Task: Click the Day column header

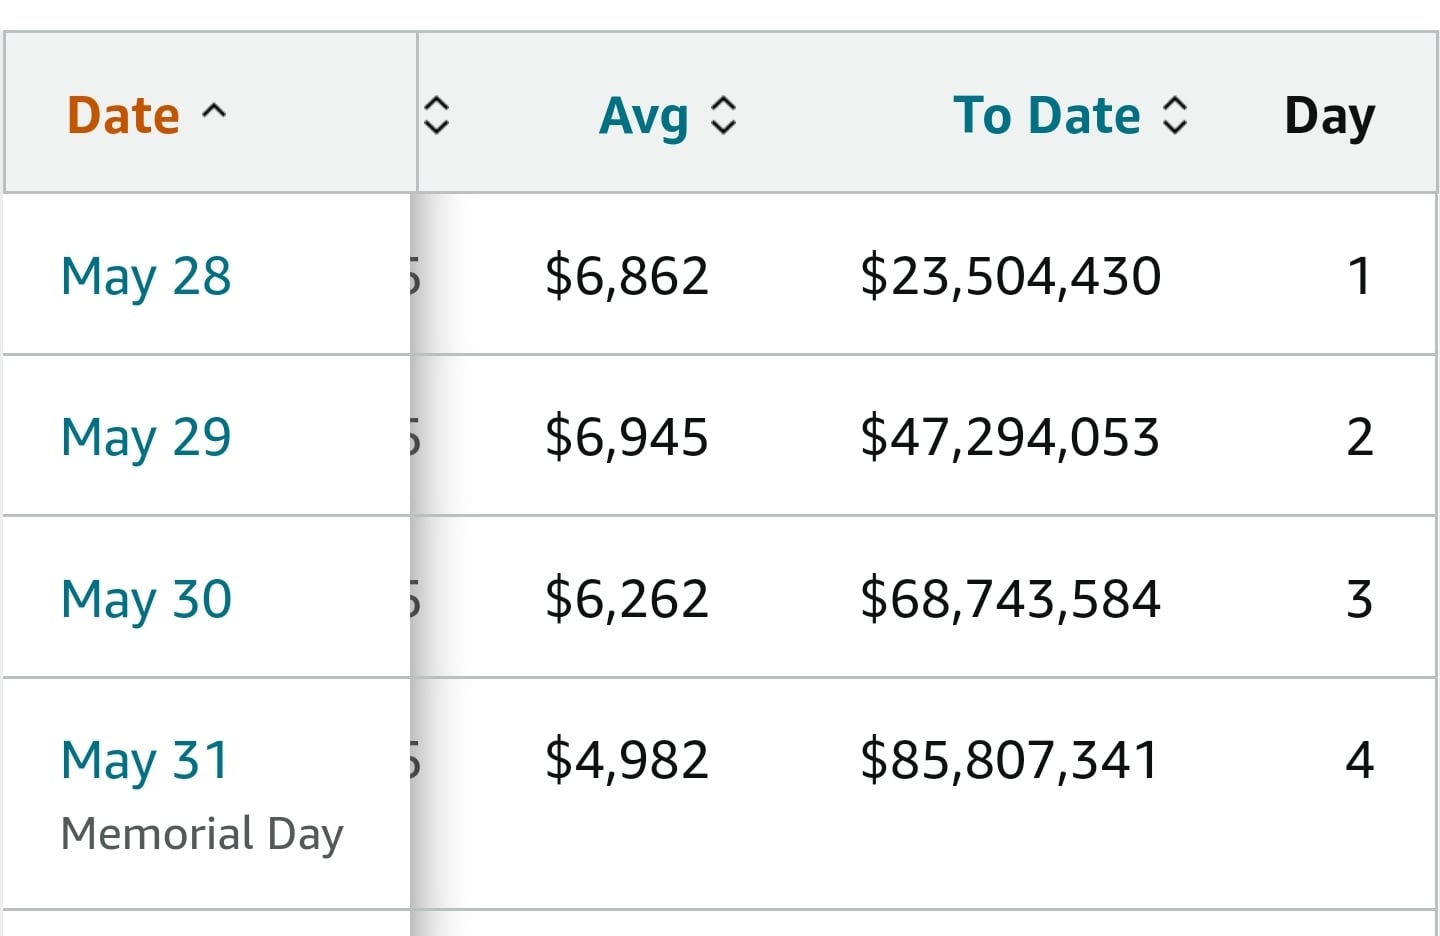Action: pyautogui.click(x=1329, y=116)
